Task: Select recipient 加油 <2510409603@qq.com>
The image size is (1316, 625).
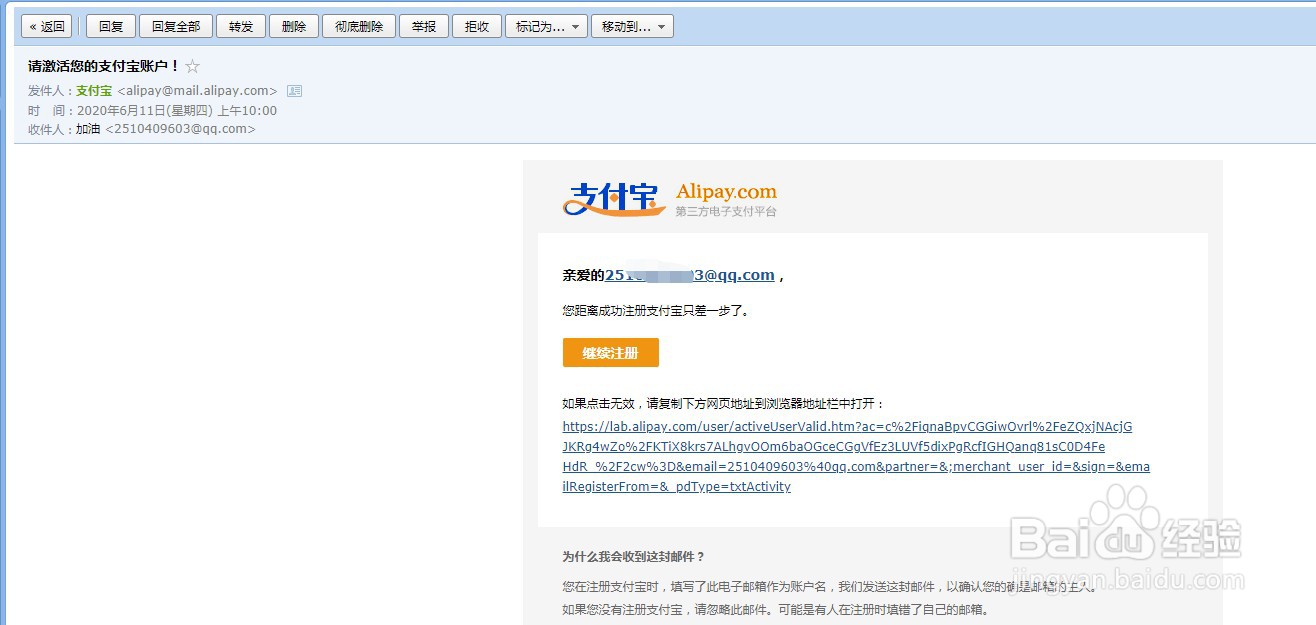Action: pyautogui.click(x=166, y=129)
